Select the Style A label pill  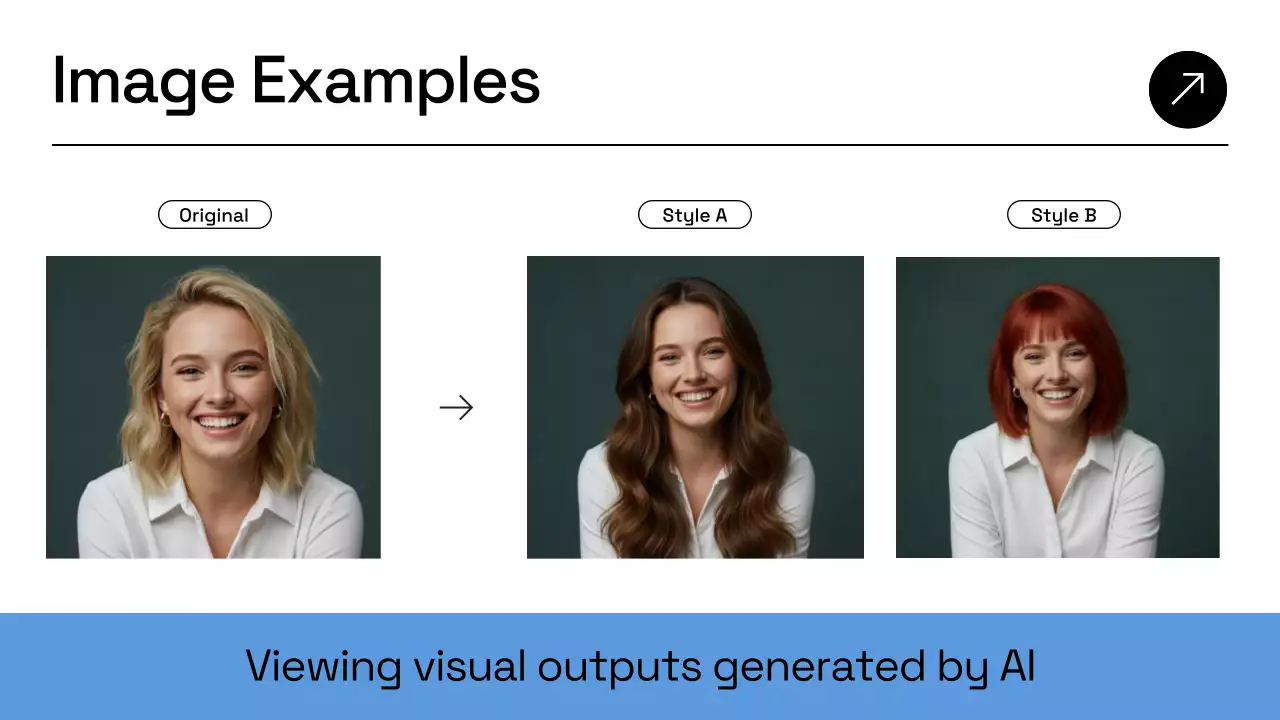pyautogui.click(x=694, y=215)
